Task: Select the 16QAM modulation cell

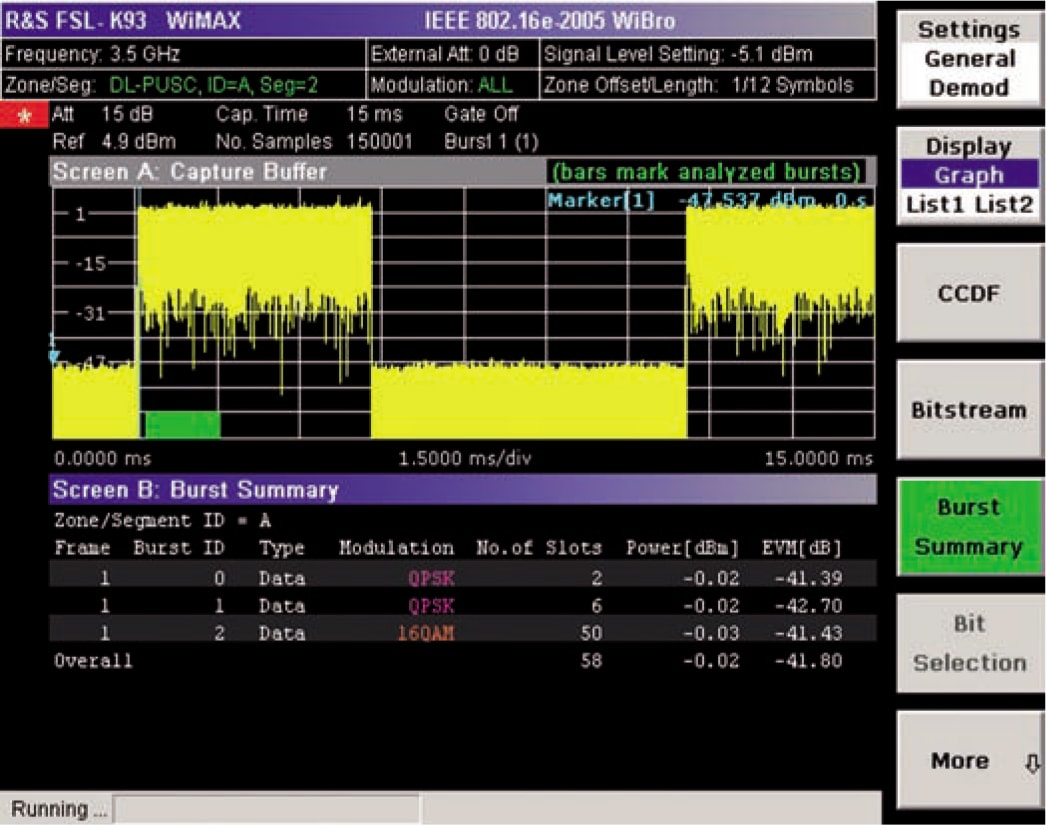Action: point(426,633)
